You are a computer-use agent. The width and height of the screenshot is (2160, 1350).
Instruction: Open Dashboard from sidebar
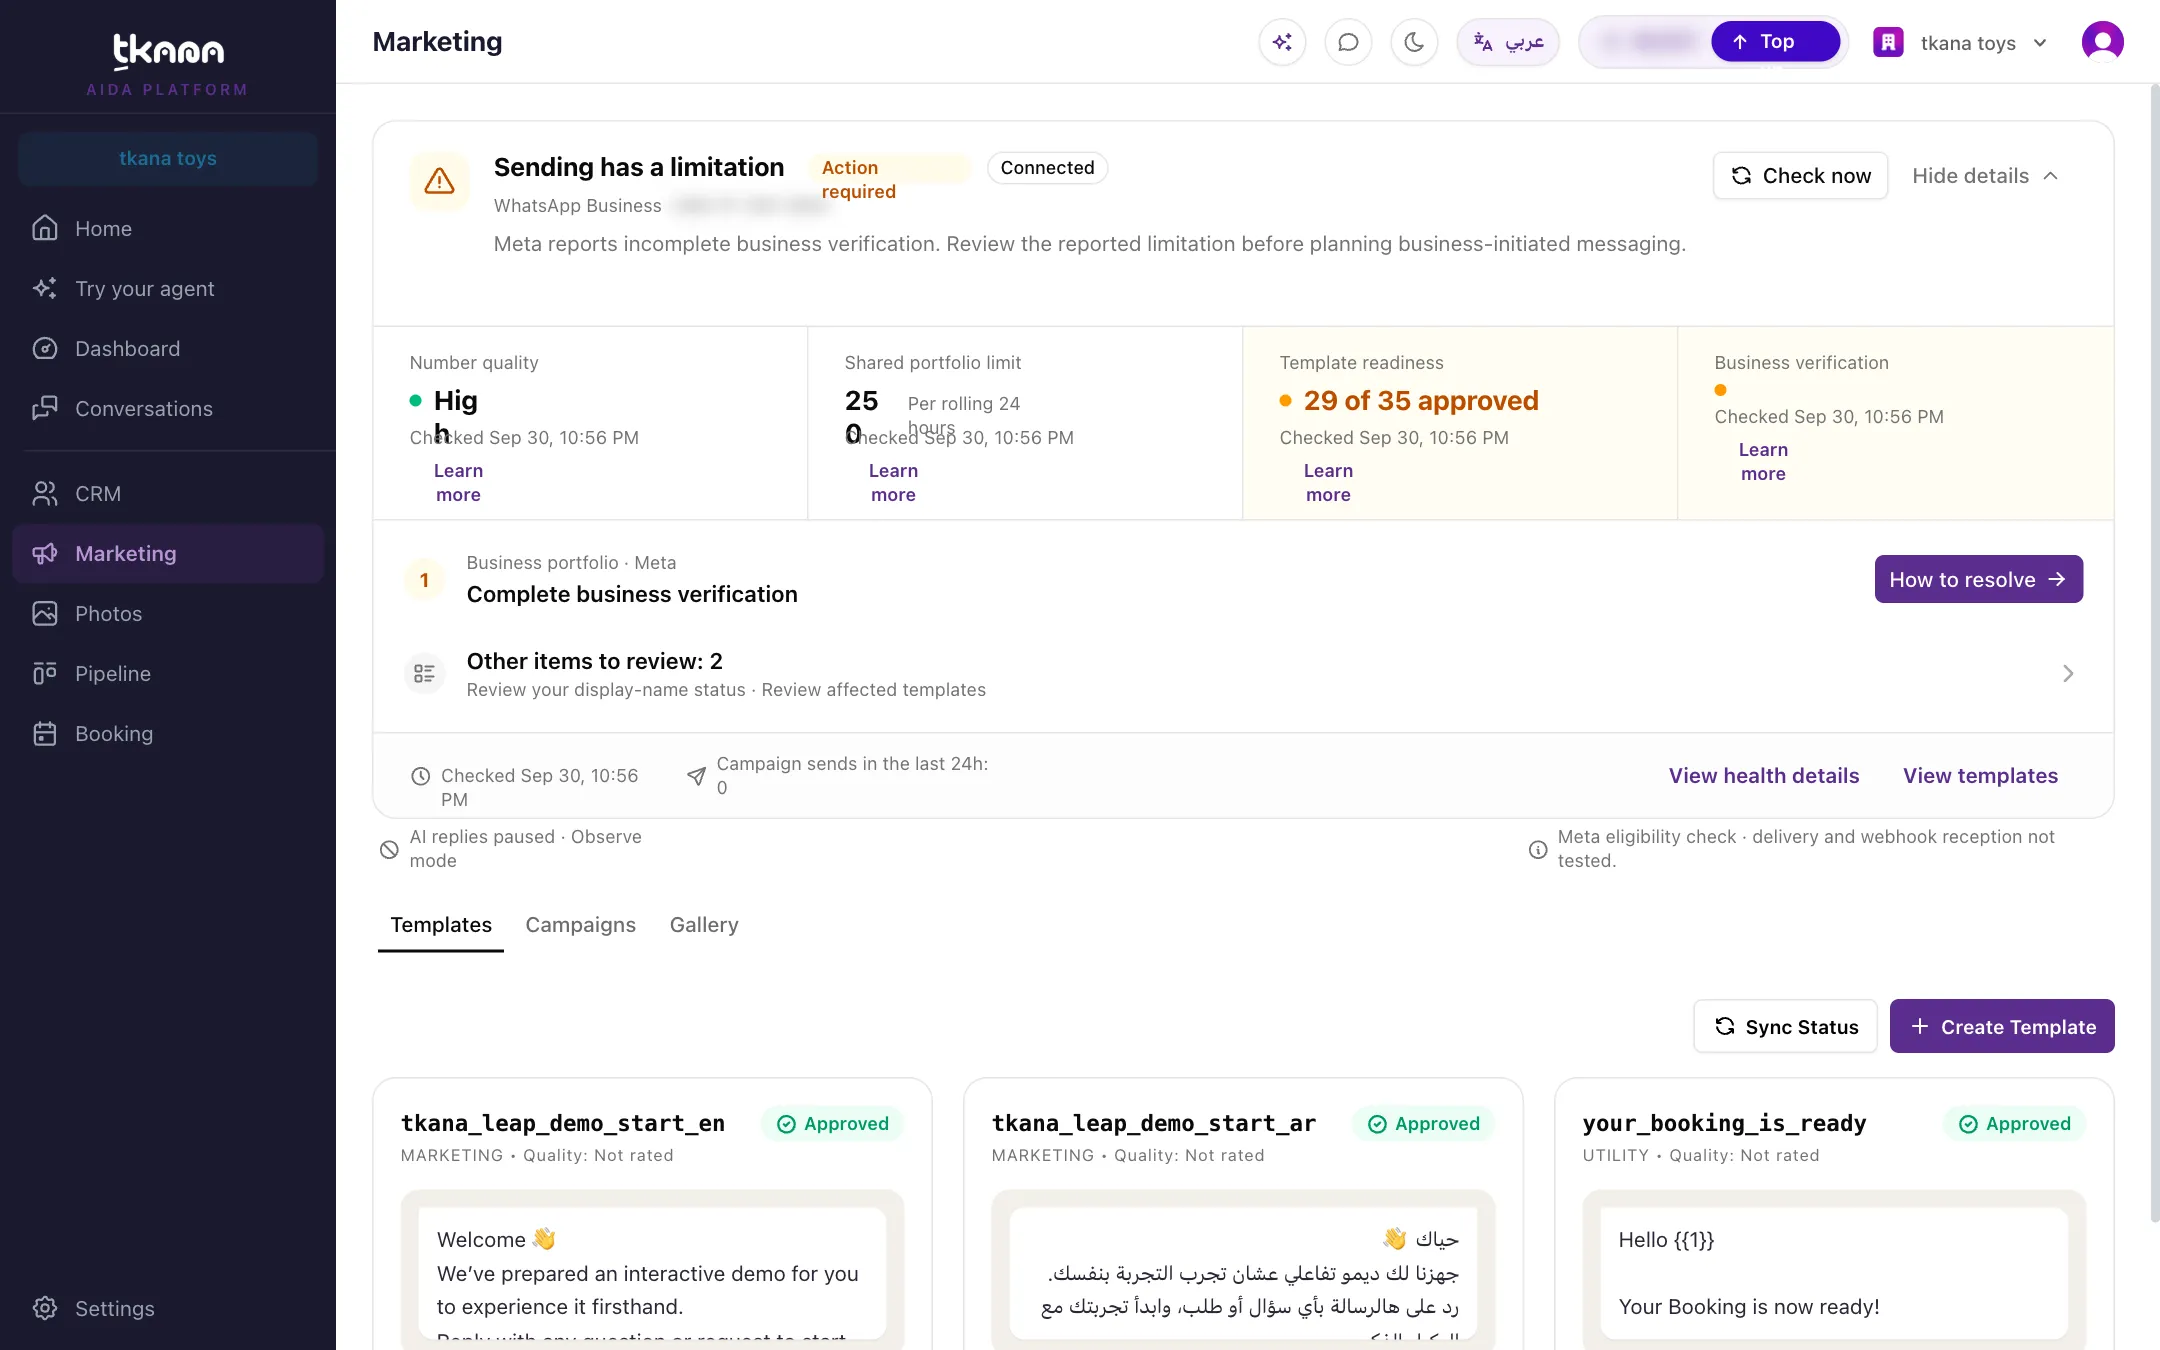click(x=168, y=349)
